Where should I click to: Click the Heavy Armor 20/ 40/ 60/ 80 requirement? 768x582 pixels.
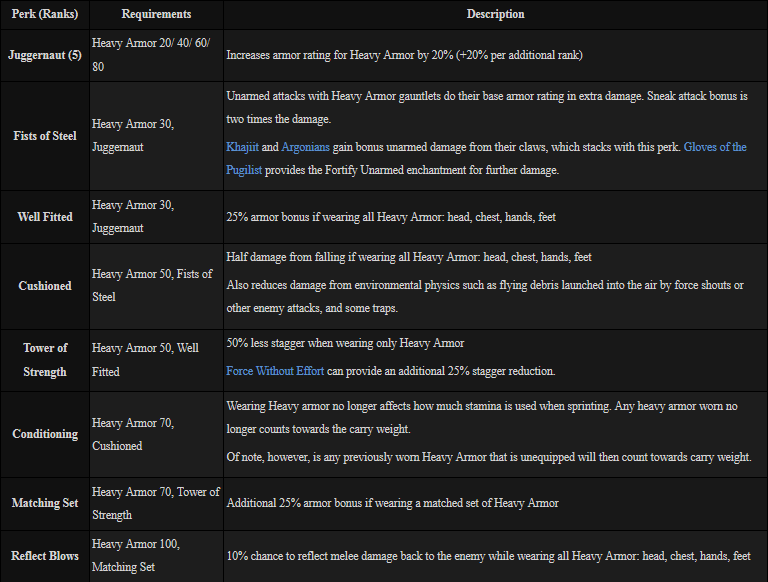[x=154, y=55]
